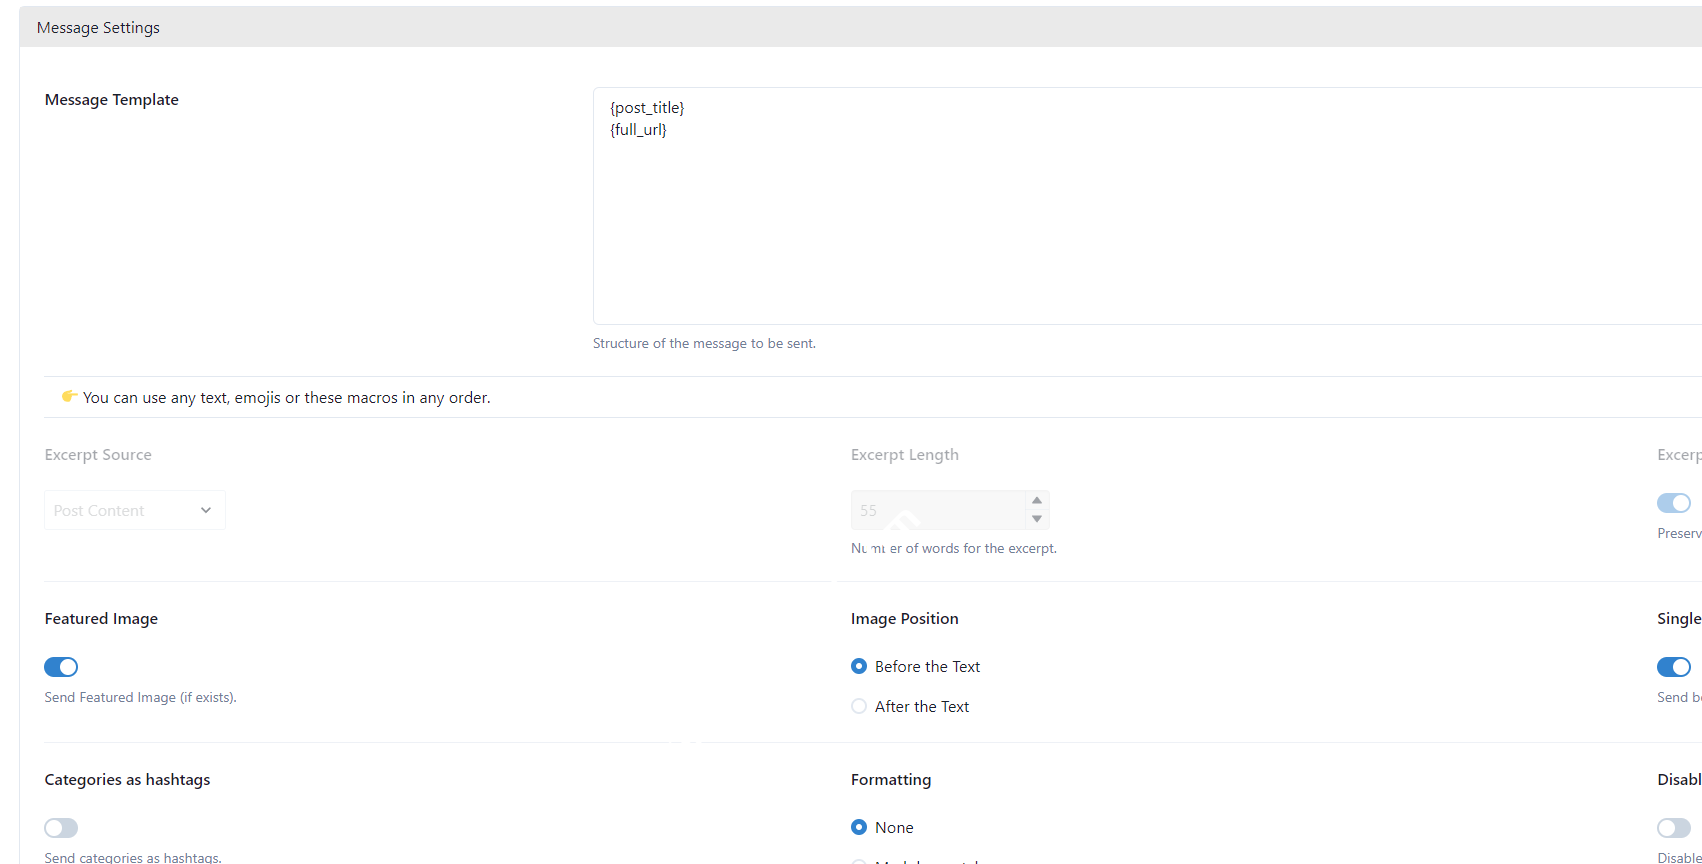
Task: Click the Featured Image label
Action: pyautogui.click(x=101, y=618)
